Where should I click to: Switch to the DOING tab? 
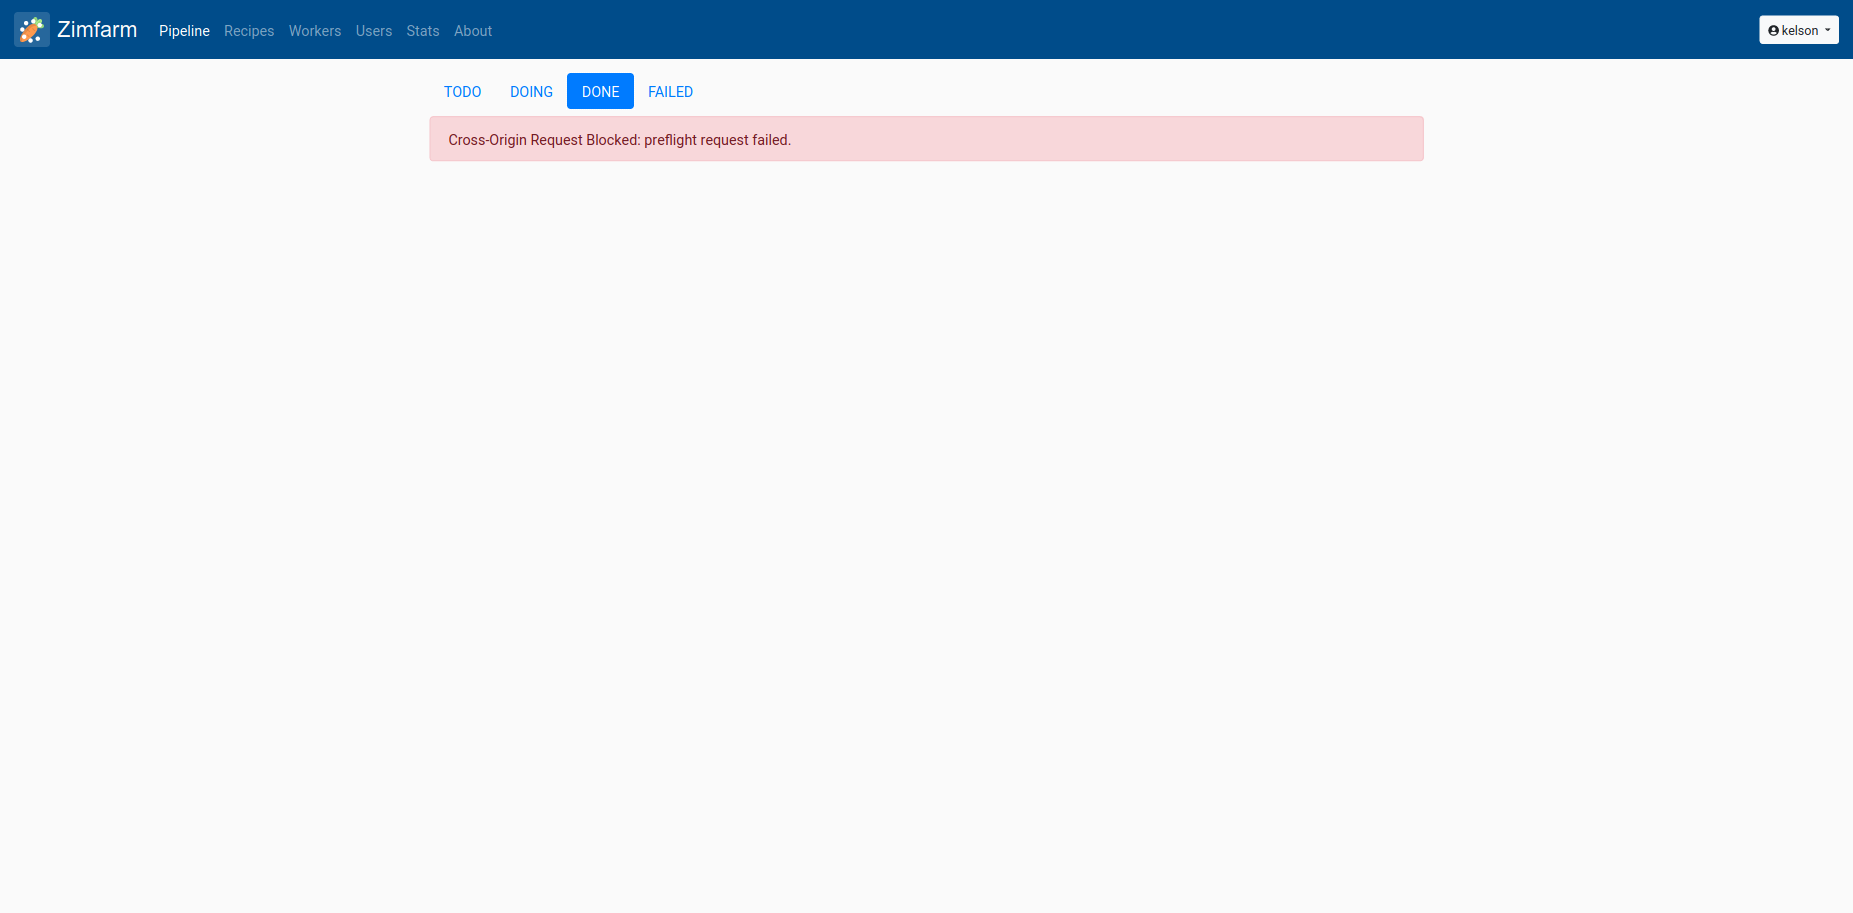click(x=530, y=91)
